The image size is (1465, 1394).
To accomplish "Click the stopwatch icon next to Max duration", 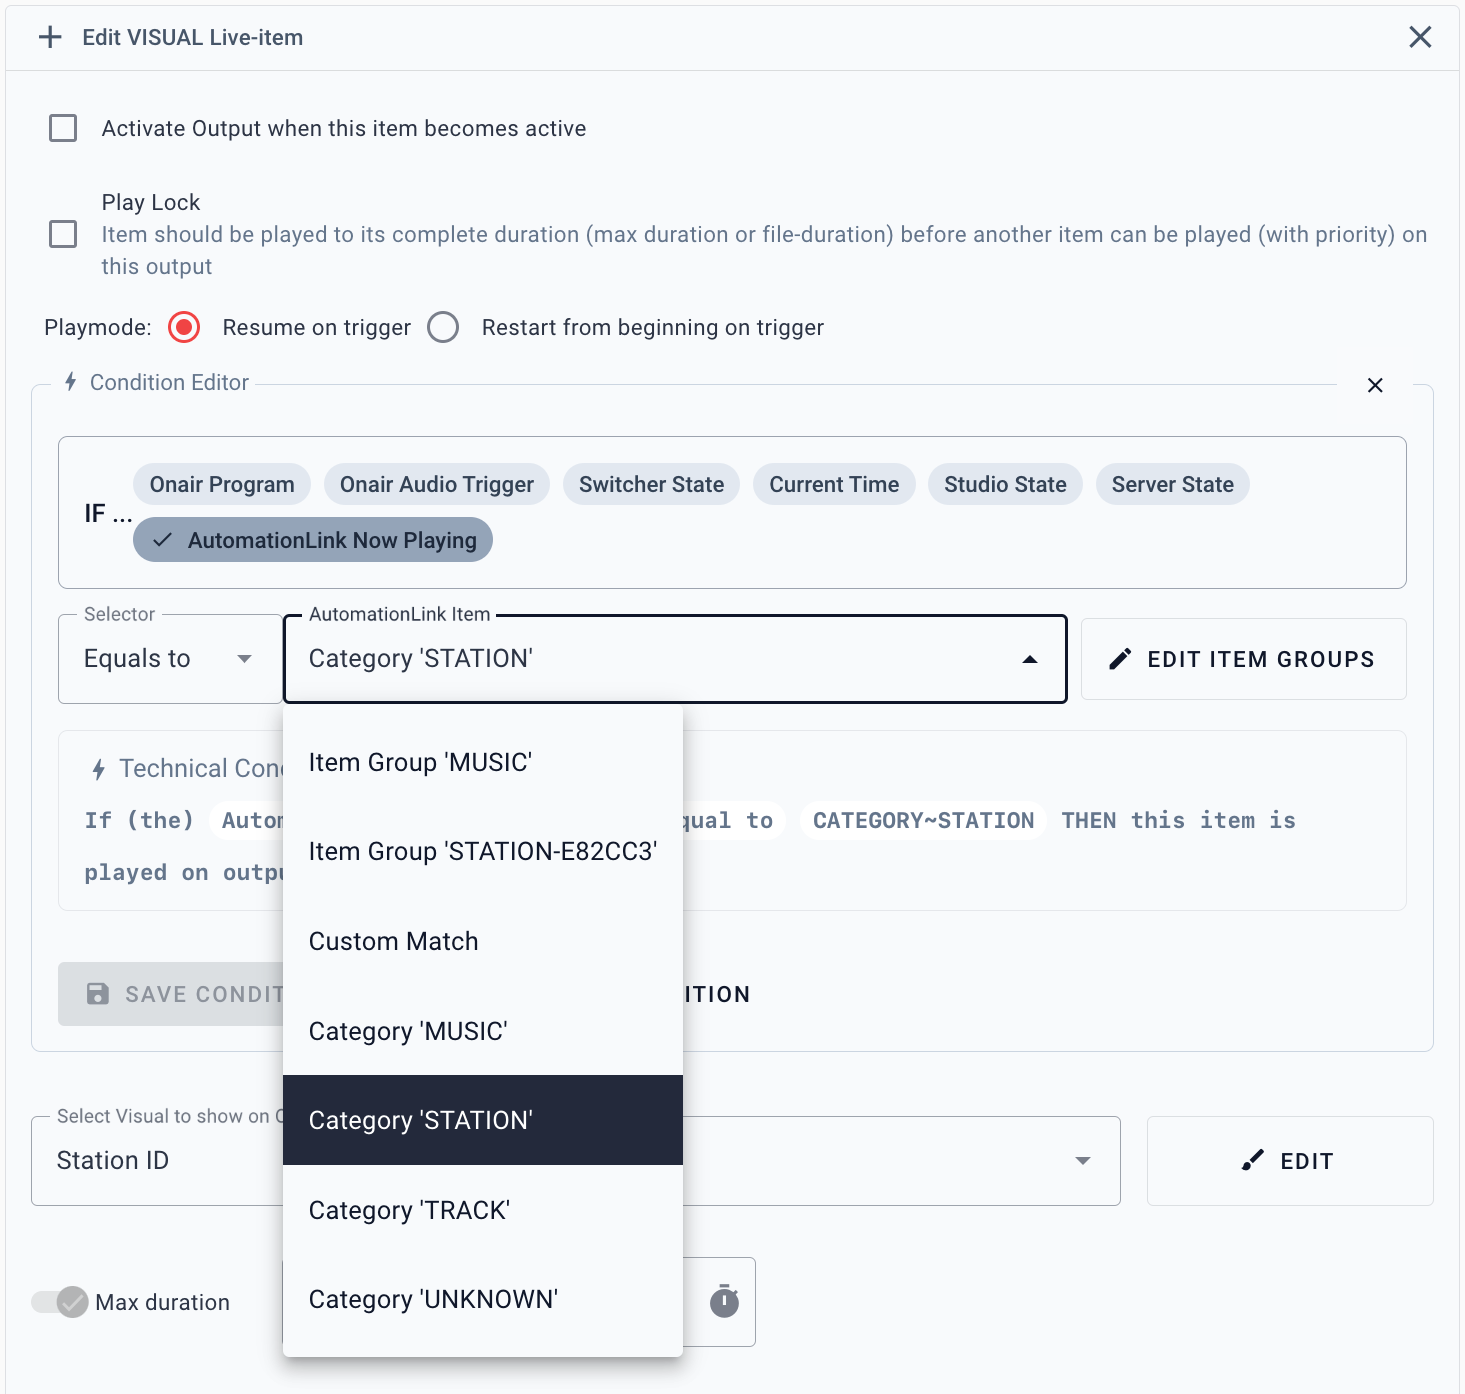I will click(724, 1301).
